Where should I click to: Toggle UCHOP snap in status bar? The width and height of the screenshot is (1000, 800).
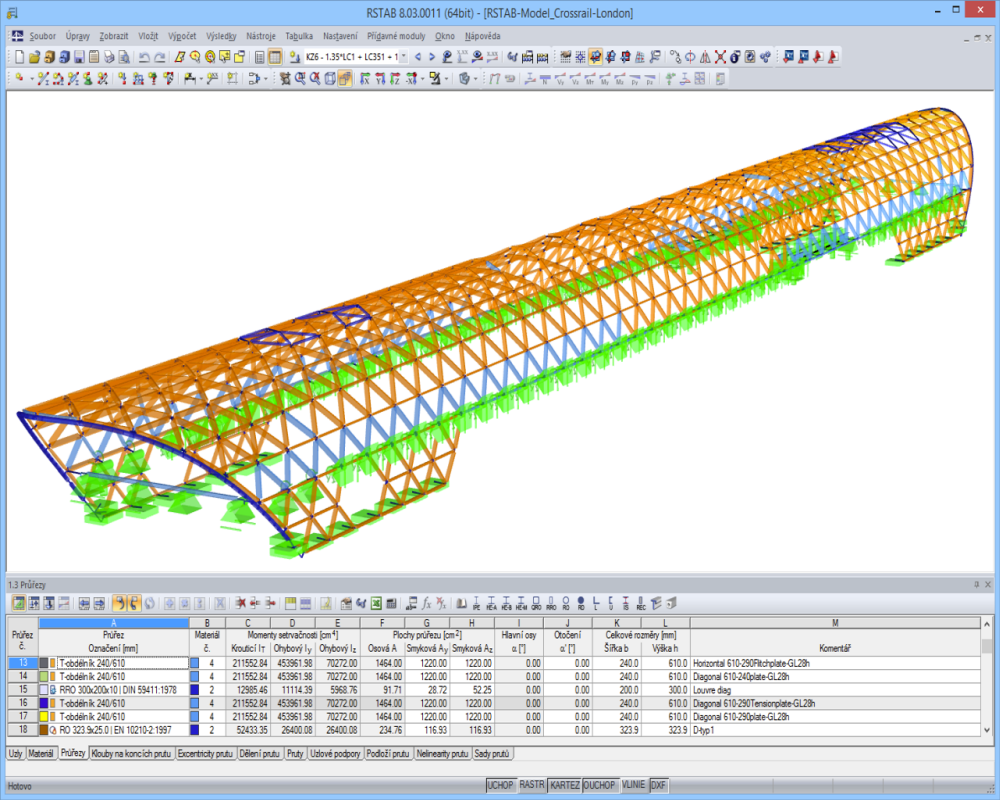[500, 785]
